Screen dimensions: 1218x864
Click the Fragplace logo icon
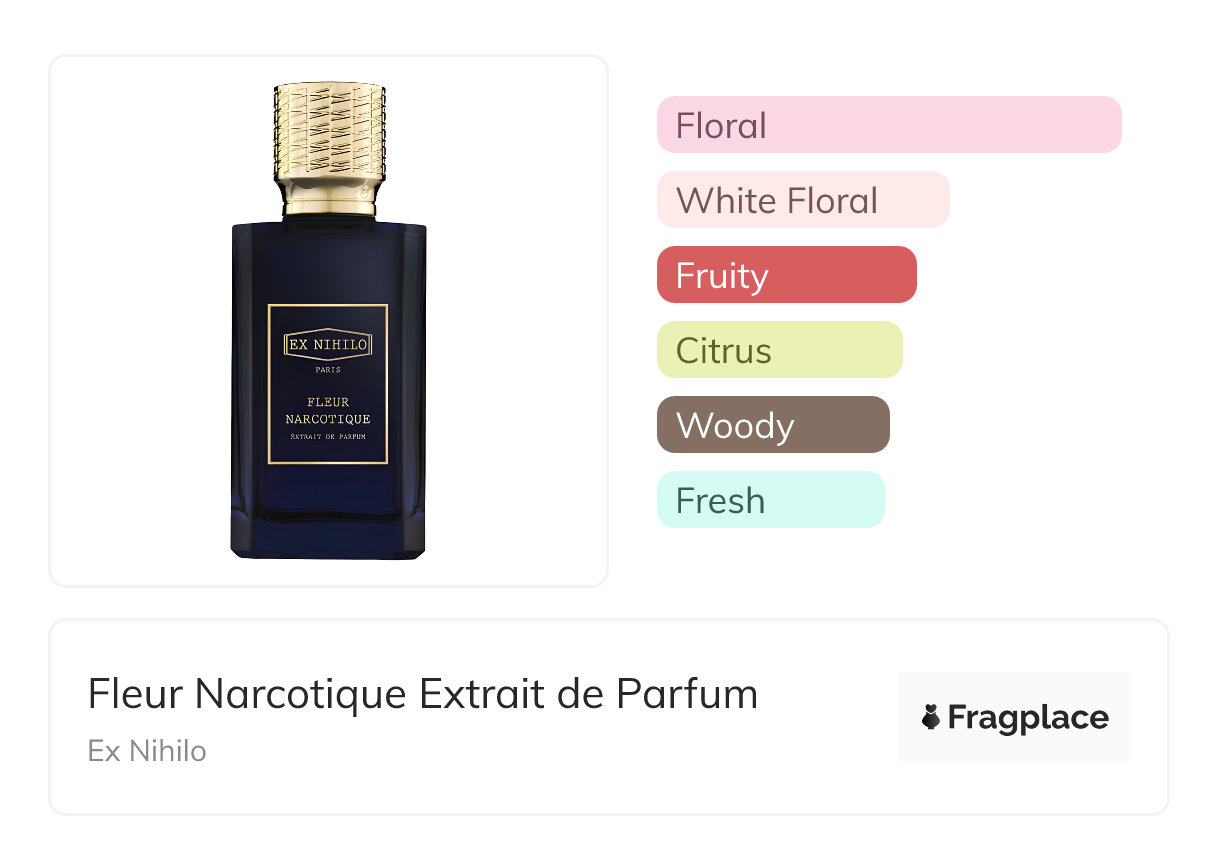point(931,717)
